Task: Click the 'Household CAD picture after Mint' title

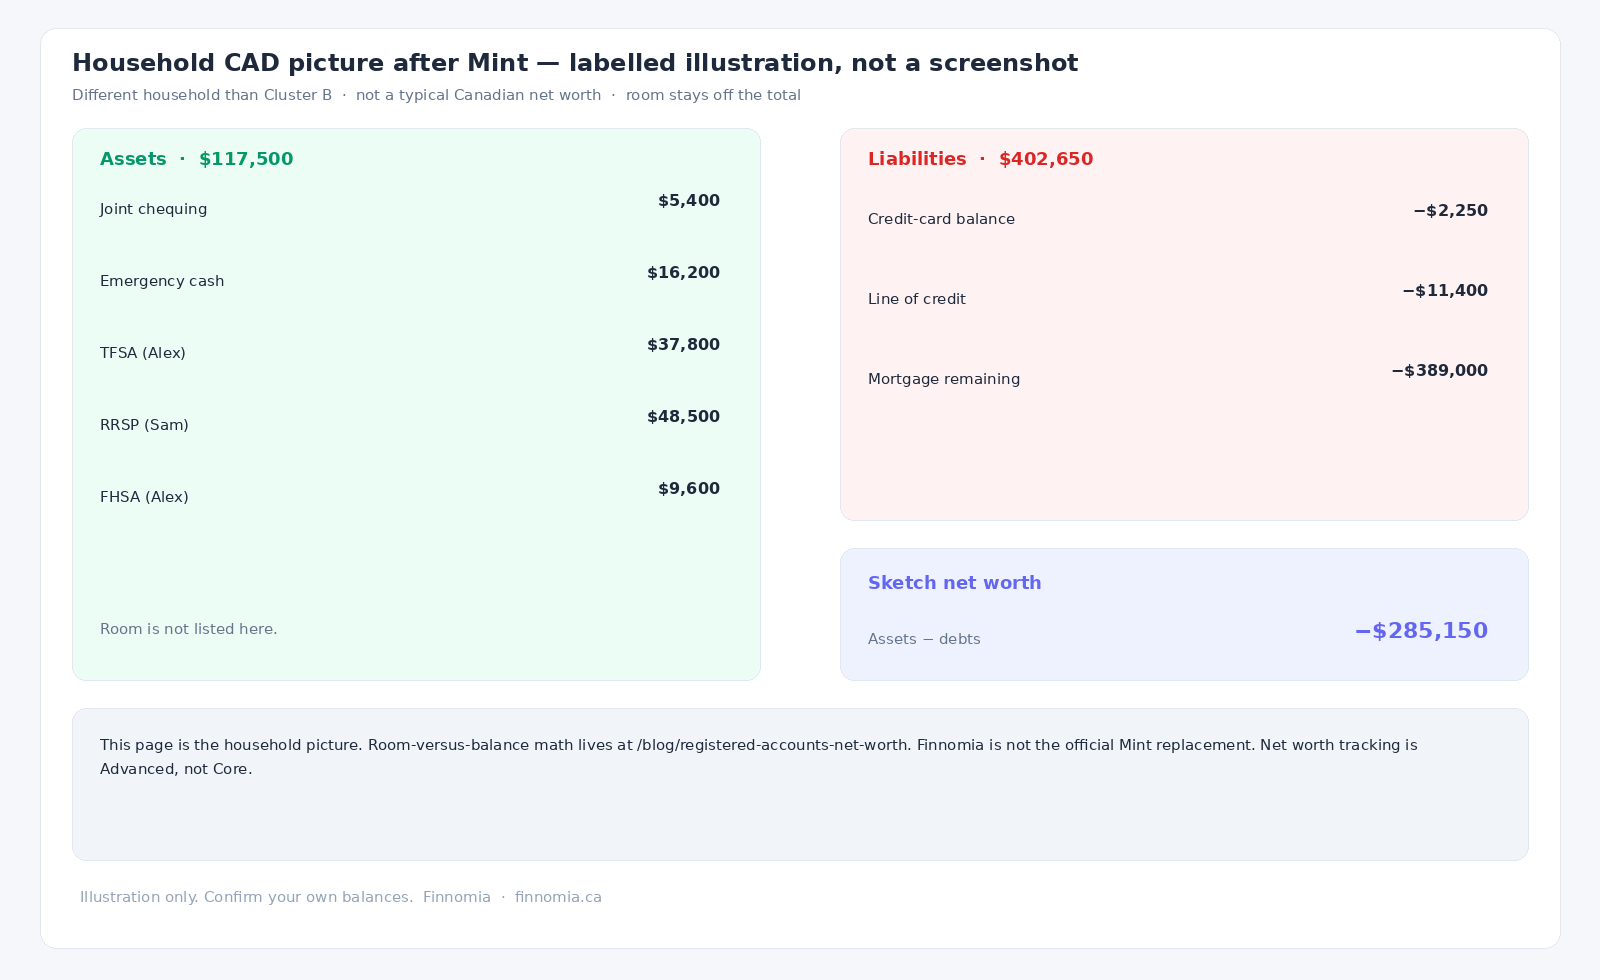Action: tap(300, 63)
